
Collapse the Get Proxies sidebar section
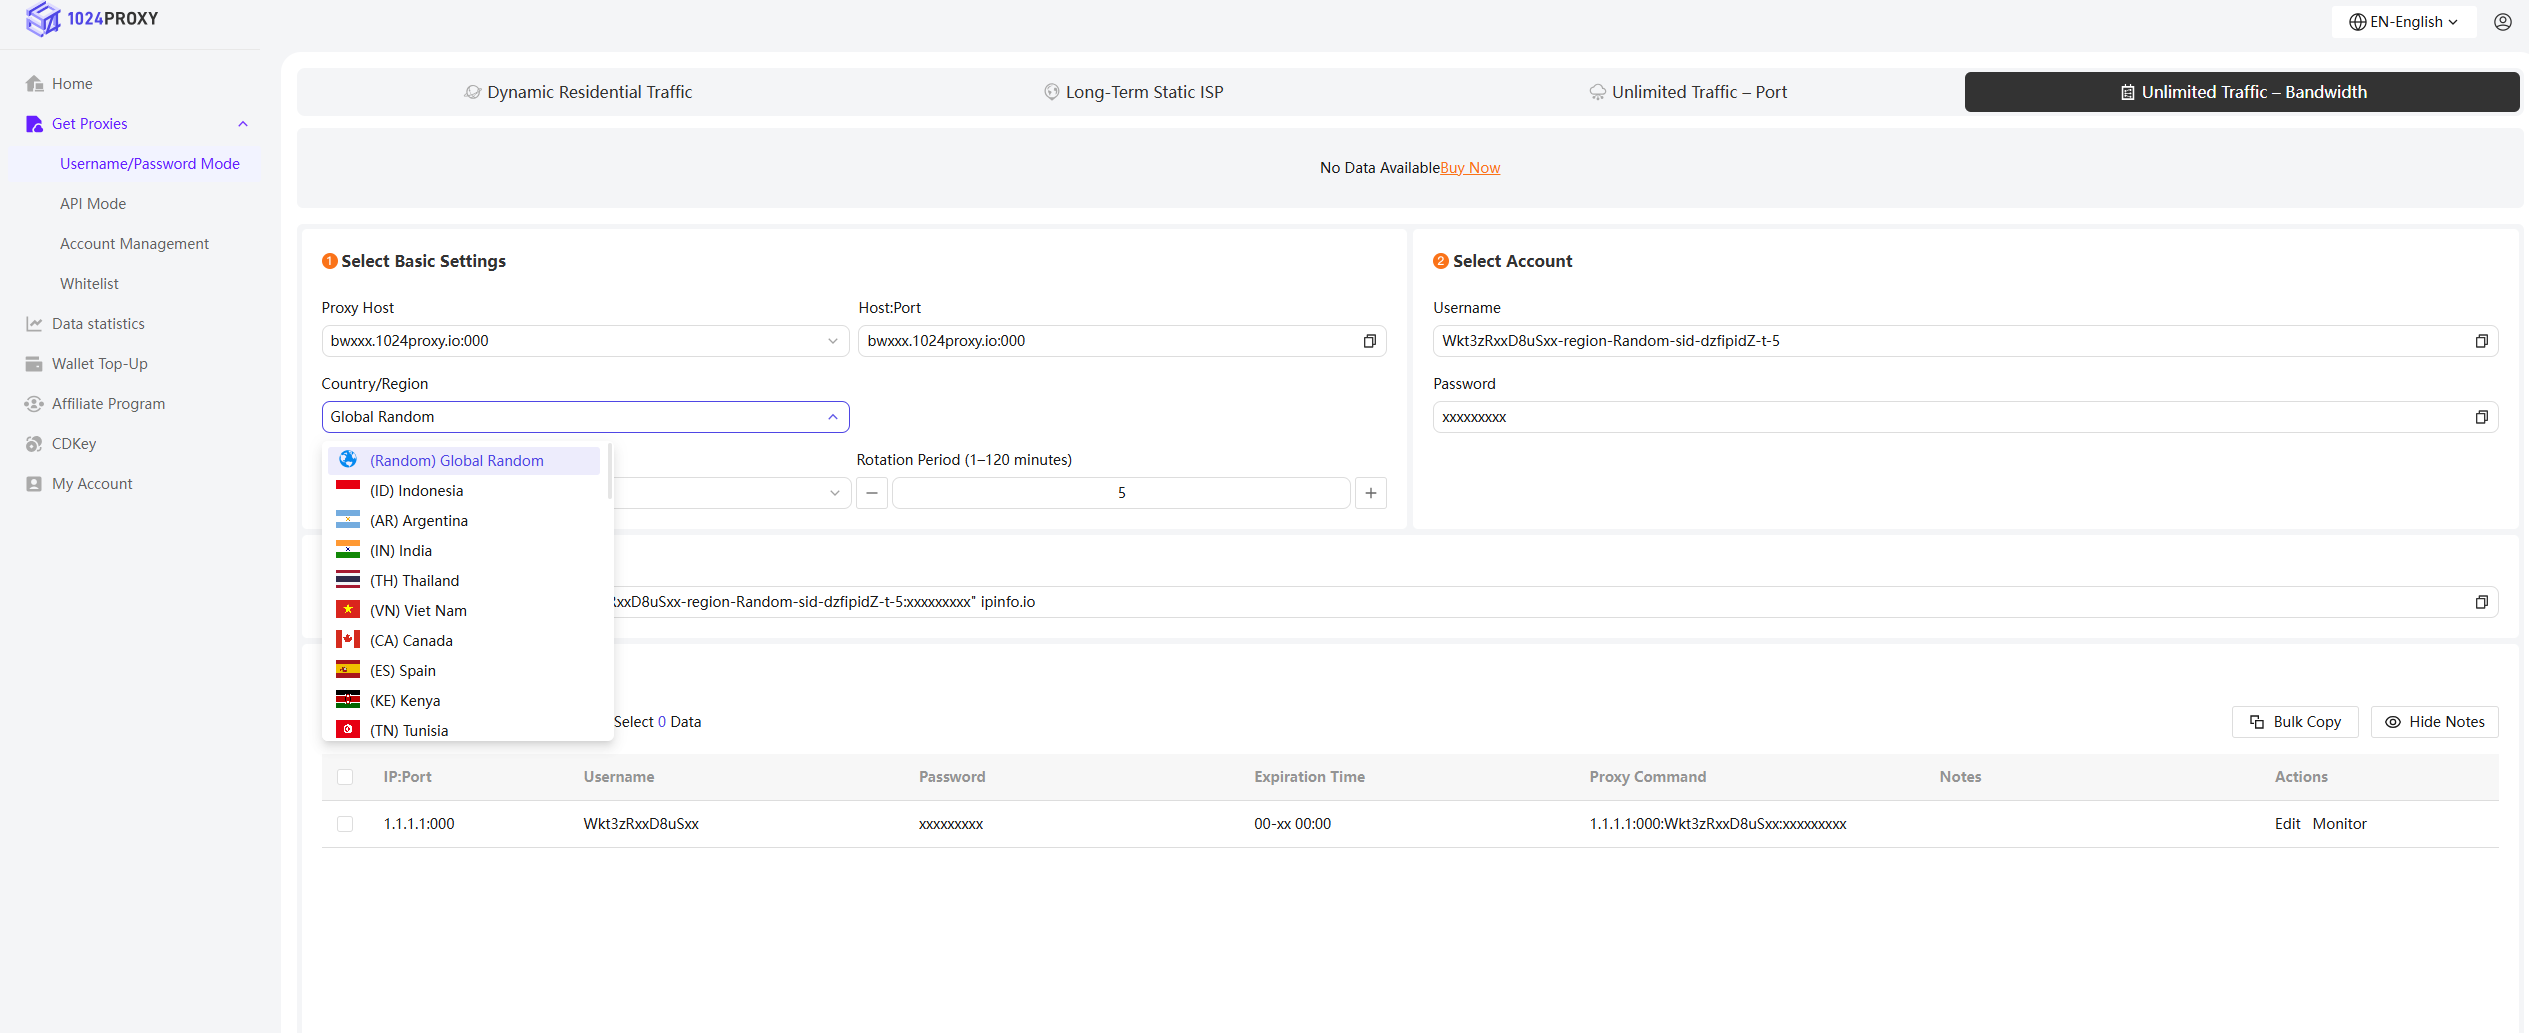coord(242,124)
